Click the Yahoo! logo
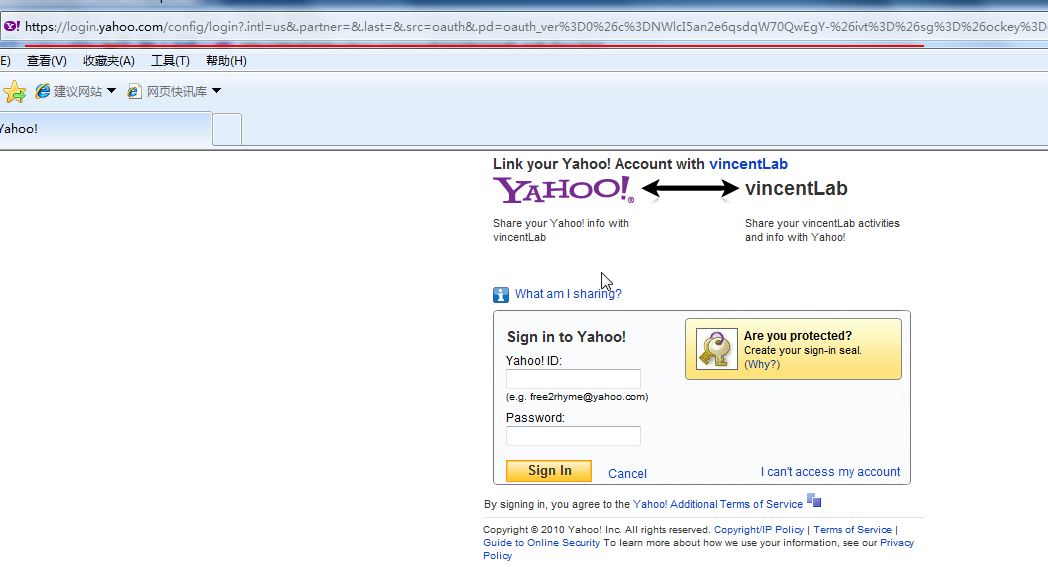Viewport: 1048px width, 567px height. 563,189
